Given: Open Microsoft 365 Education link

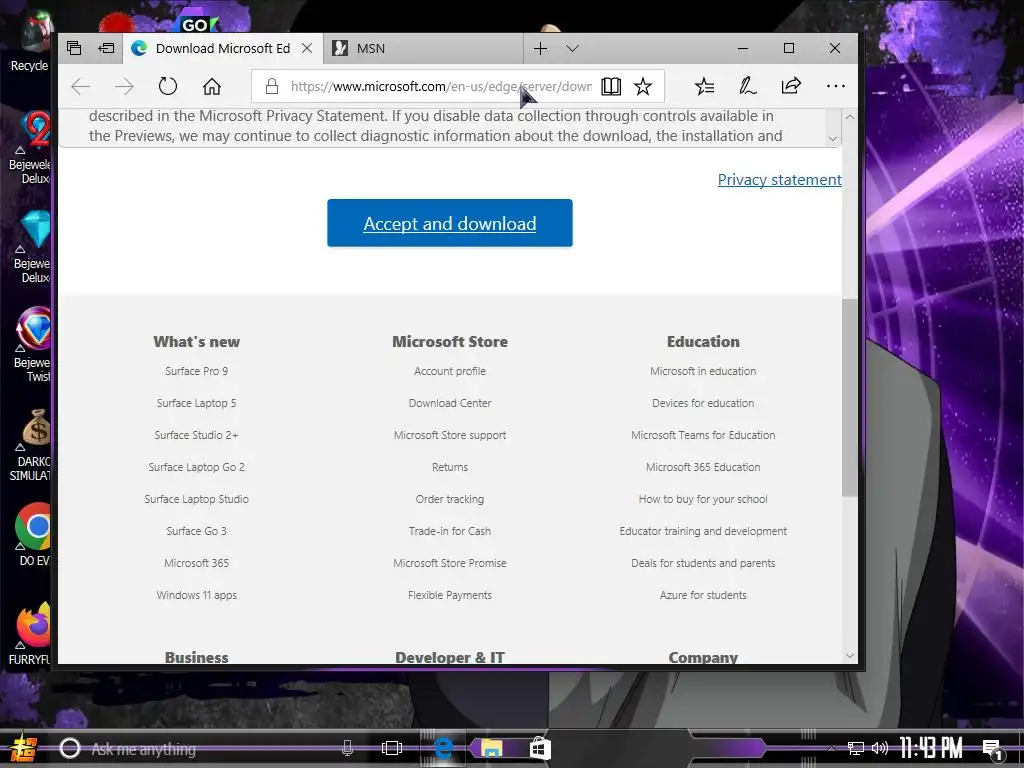Looking at the screenshot, I should click(703, 467).
